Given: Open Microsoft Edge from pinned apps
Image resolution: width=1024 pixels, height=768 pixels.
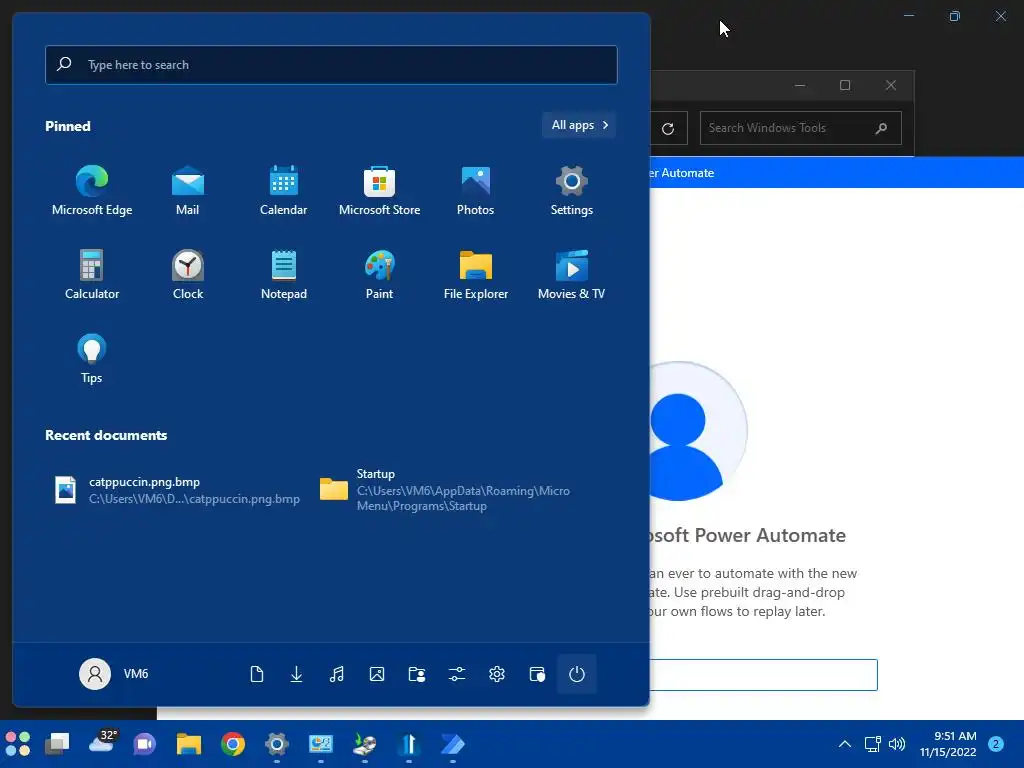Looking at the screenshot, I should click(91, 190).
